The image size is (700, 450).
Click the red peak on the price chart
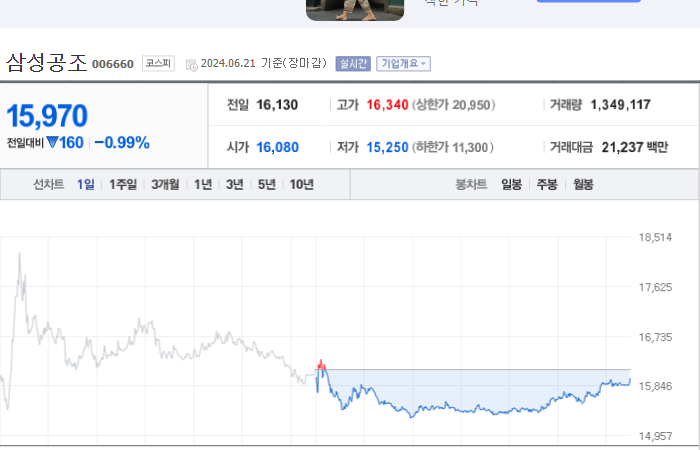(321, 364)
